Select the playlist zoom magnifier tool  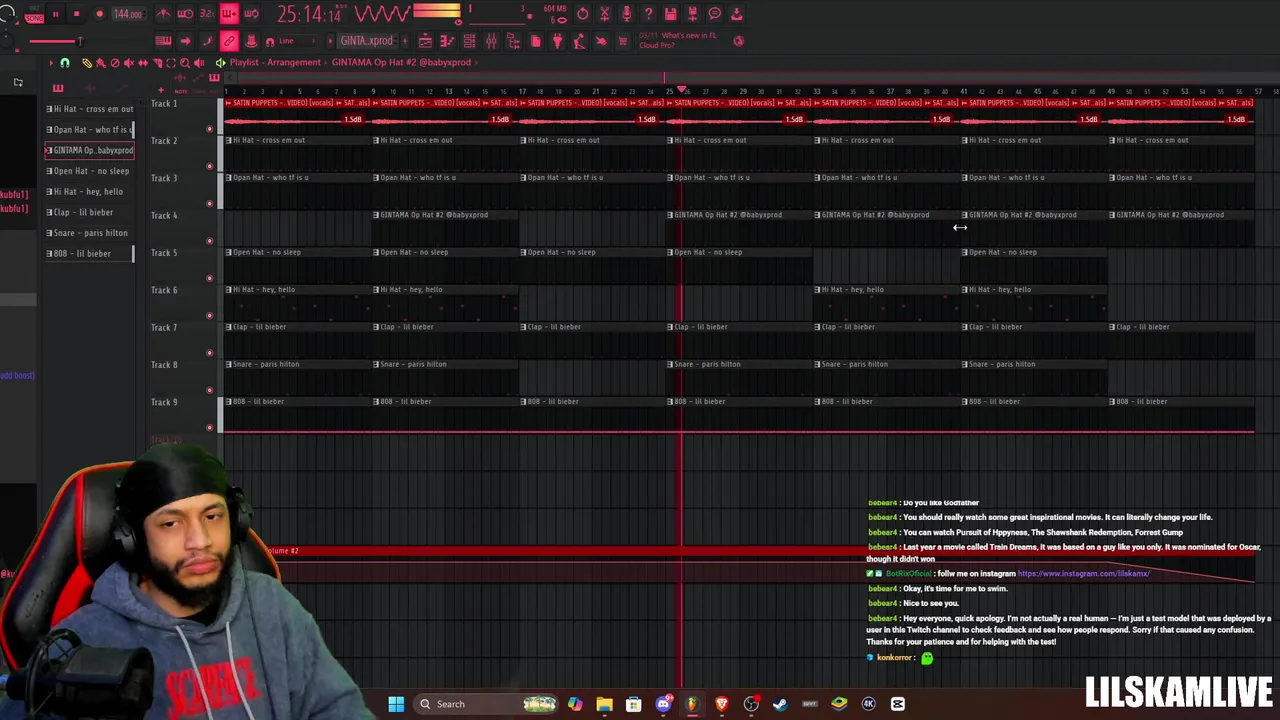[x=184, y=63]
